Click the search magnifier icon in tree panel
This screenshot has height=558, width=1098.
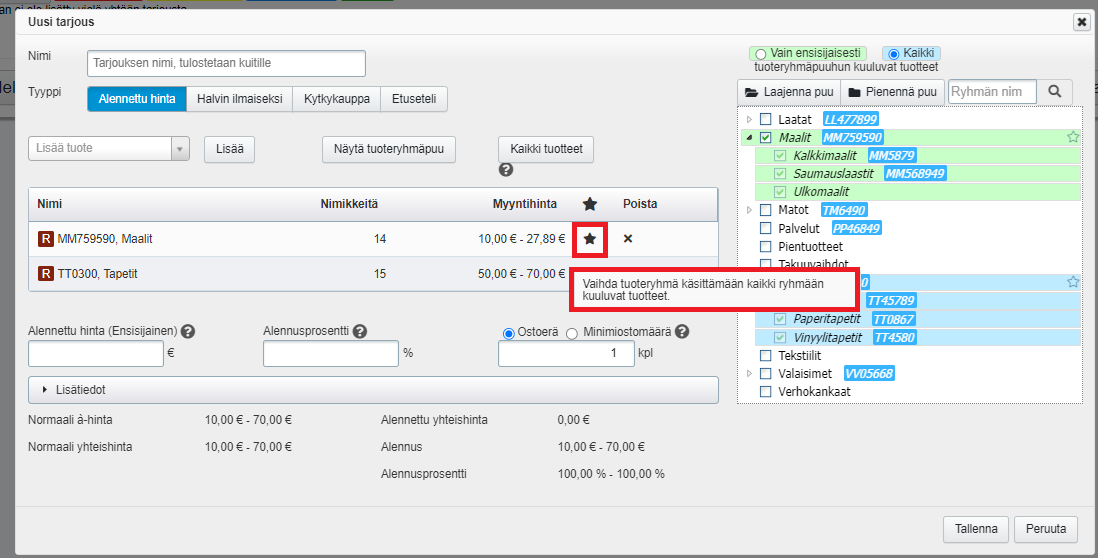tap(1054, 92)
